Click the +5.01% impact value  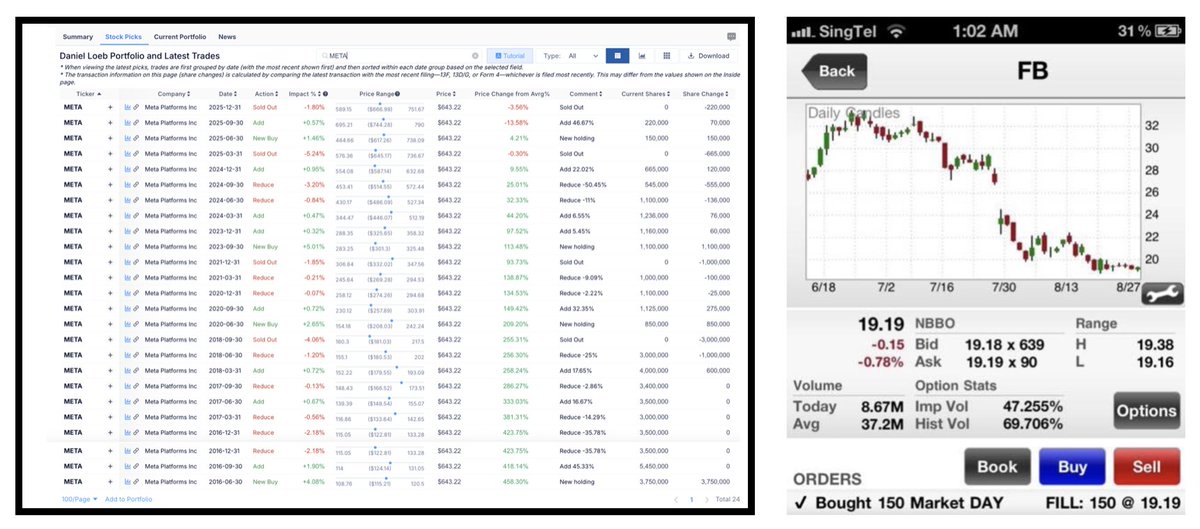pos(314,246)
